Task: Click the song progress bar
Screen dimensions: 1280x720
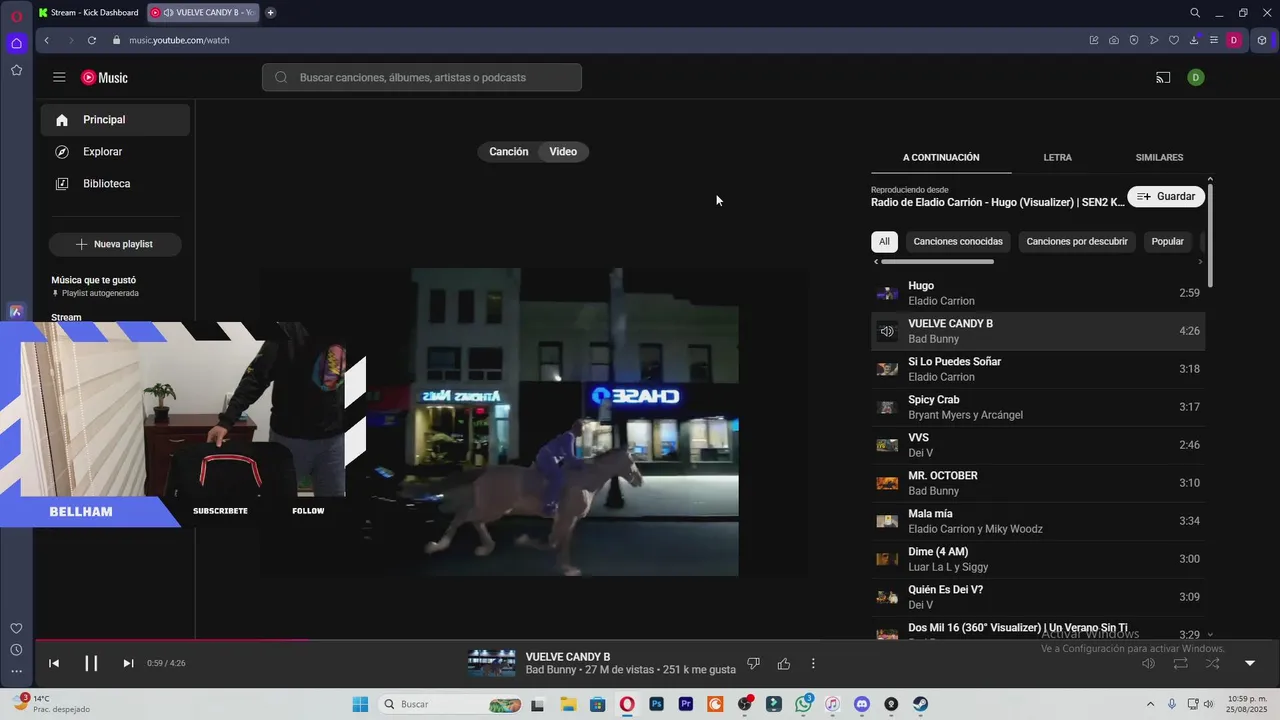Action: point(656,640)
